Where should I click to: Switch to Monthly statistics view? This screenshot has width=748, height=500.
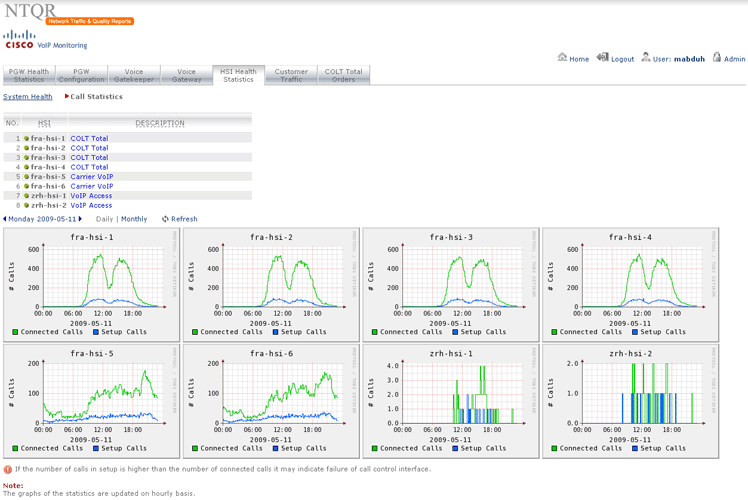134,219
